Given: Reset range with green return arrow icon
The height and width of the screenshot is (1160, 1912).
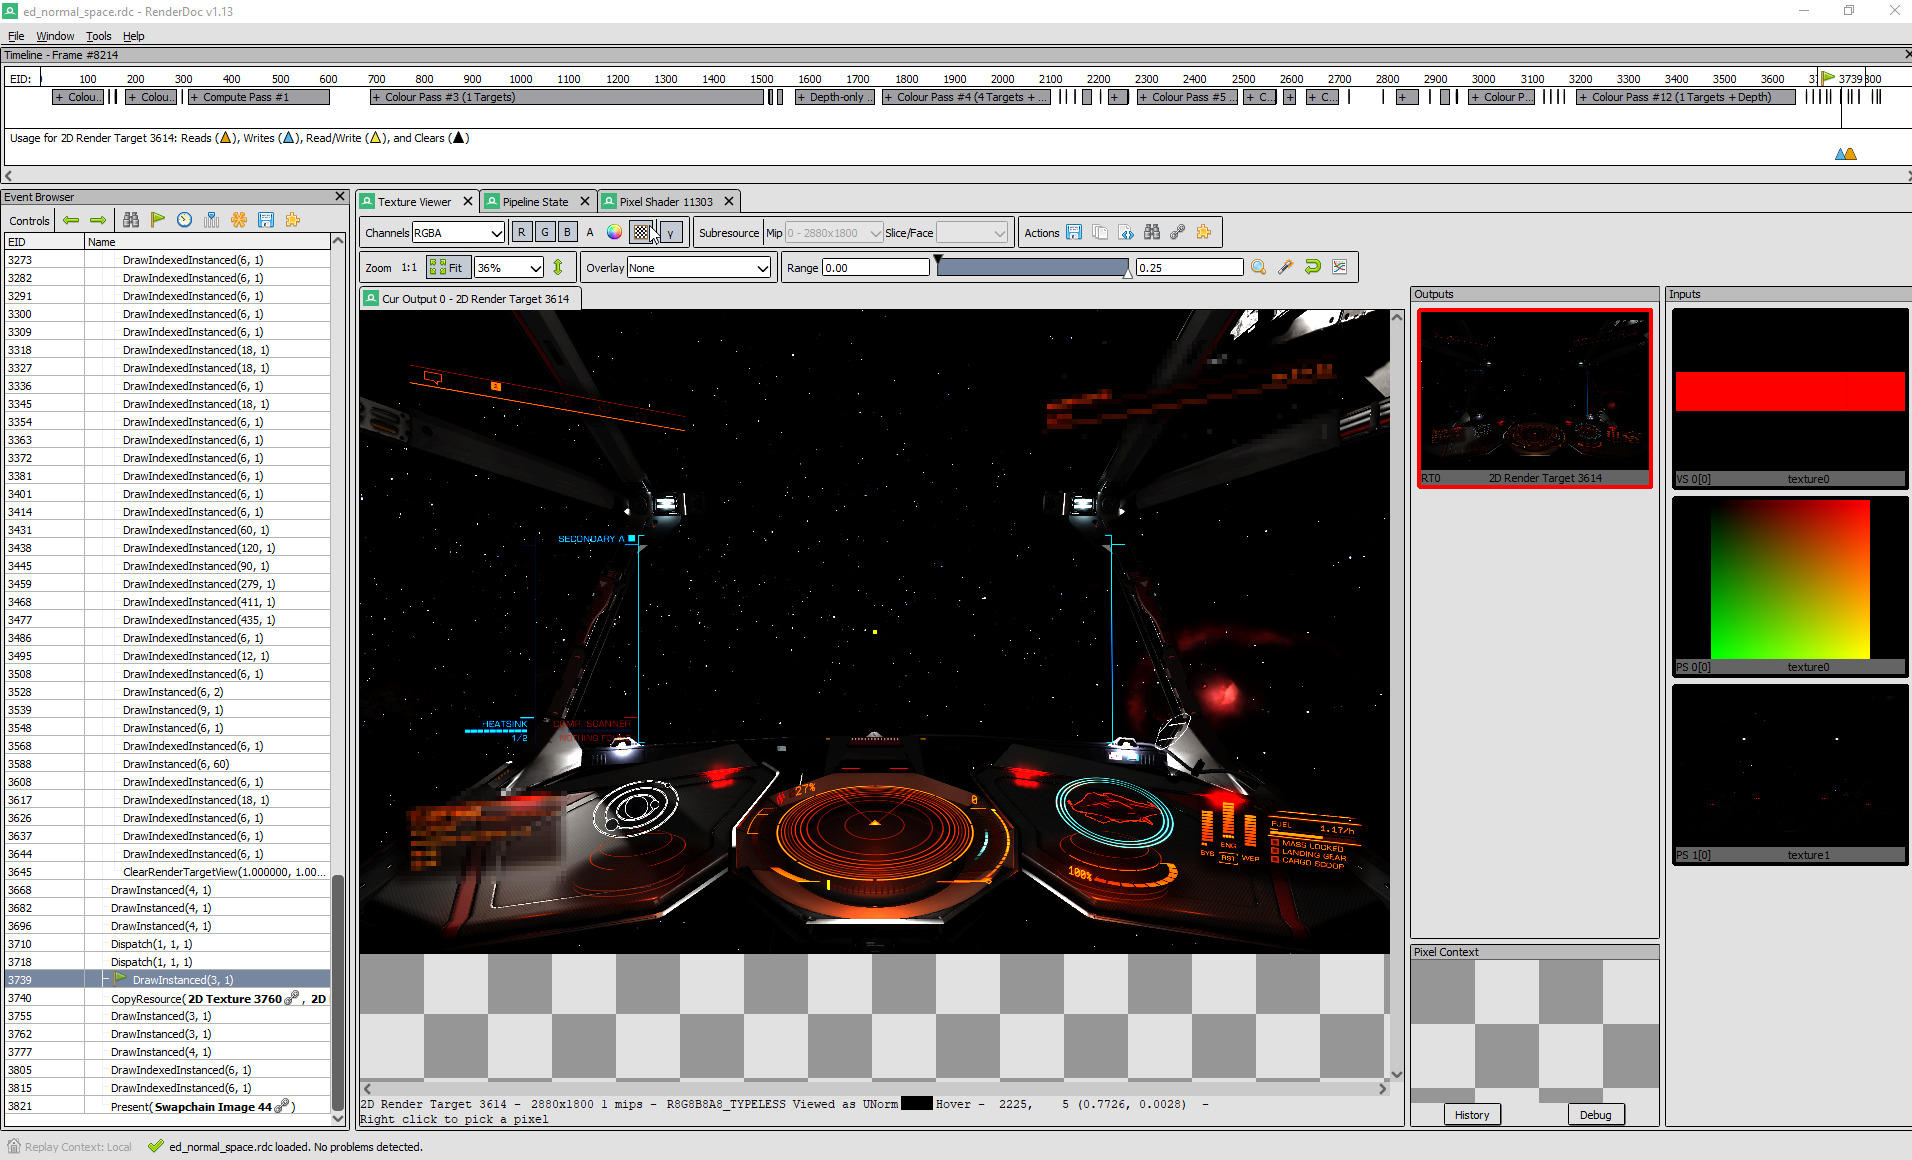Looking at the screenshot, I should tap(1313, 267).
